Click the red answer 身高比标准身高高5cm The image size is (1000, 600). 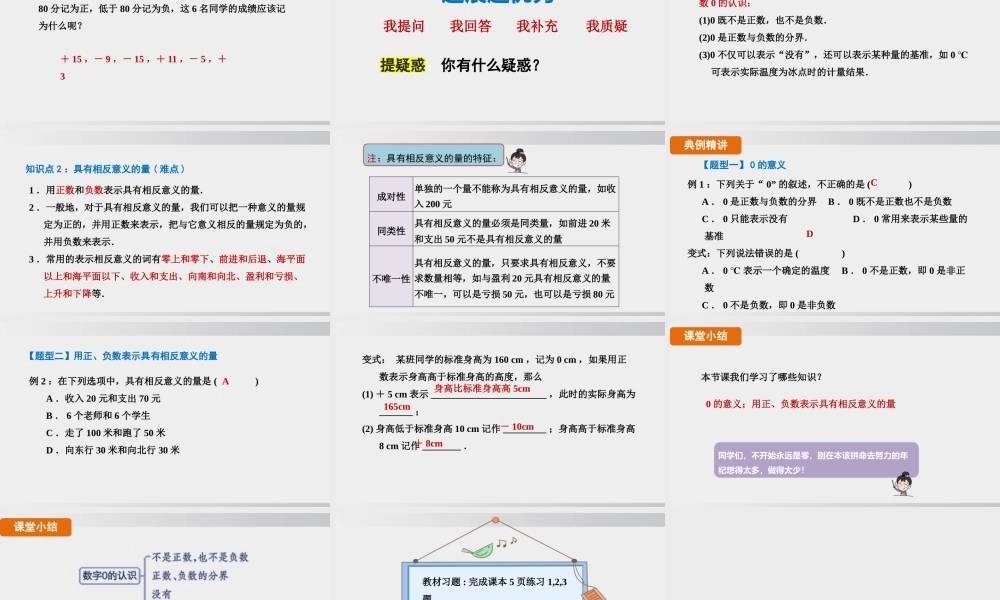482,389
